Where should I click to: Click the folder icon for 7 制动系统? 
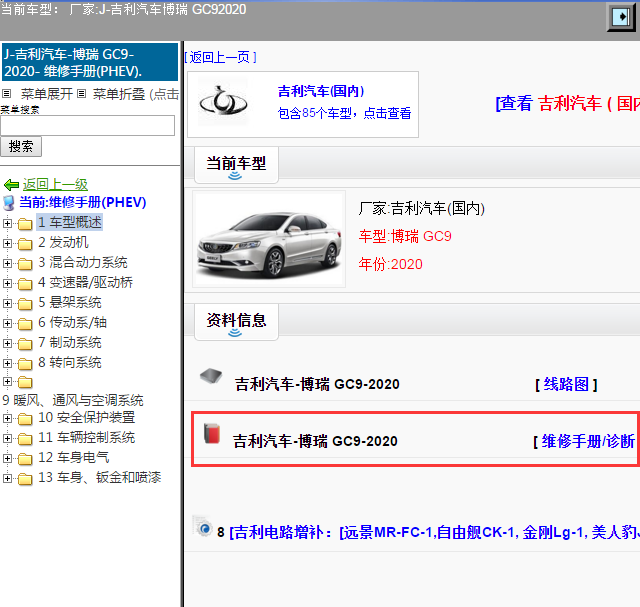tap(25, 344)
